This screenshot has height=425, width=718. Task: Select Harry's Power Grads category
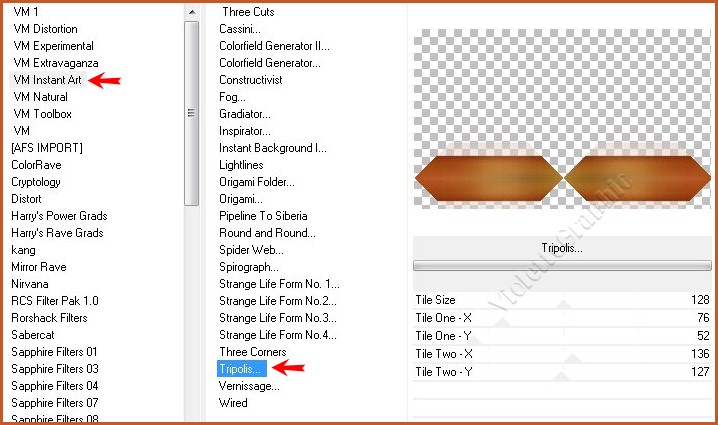(57, 216)
